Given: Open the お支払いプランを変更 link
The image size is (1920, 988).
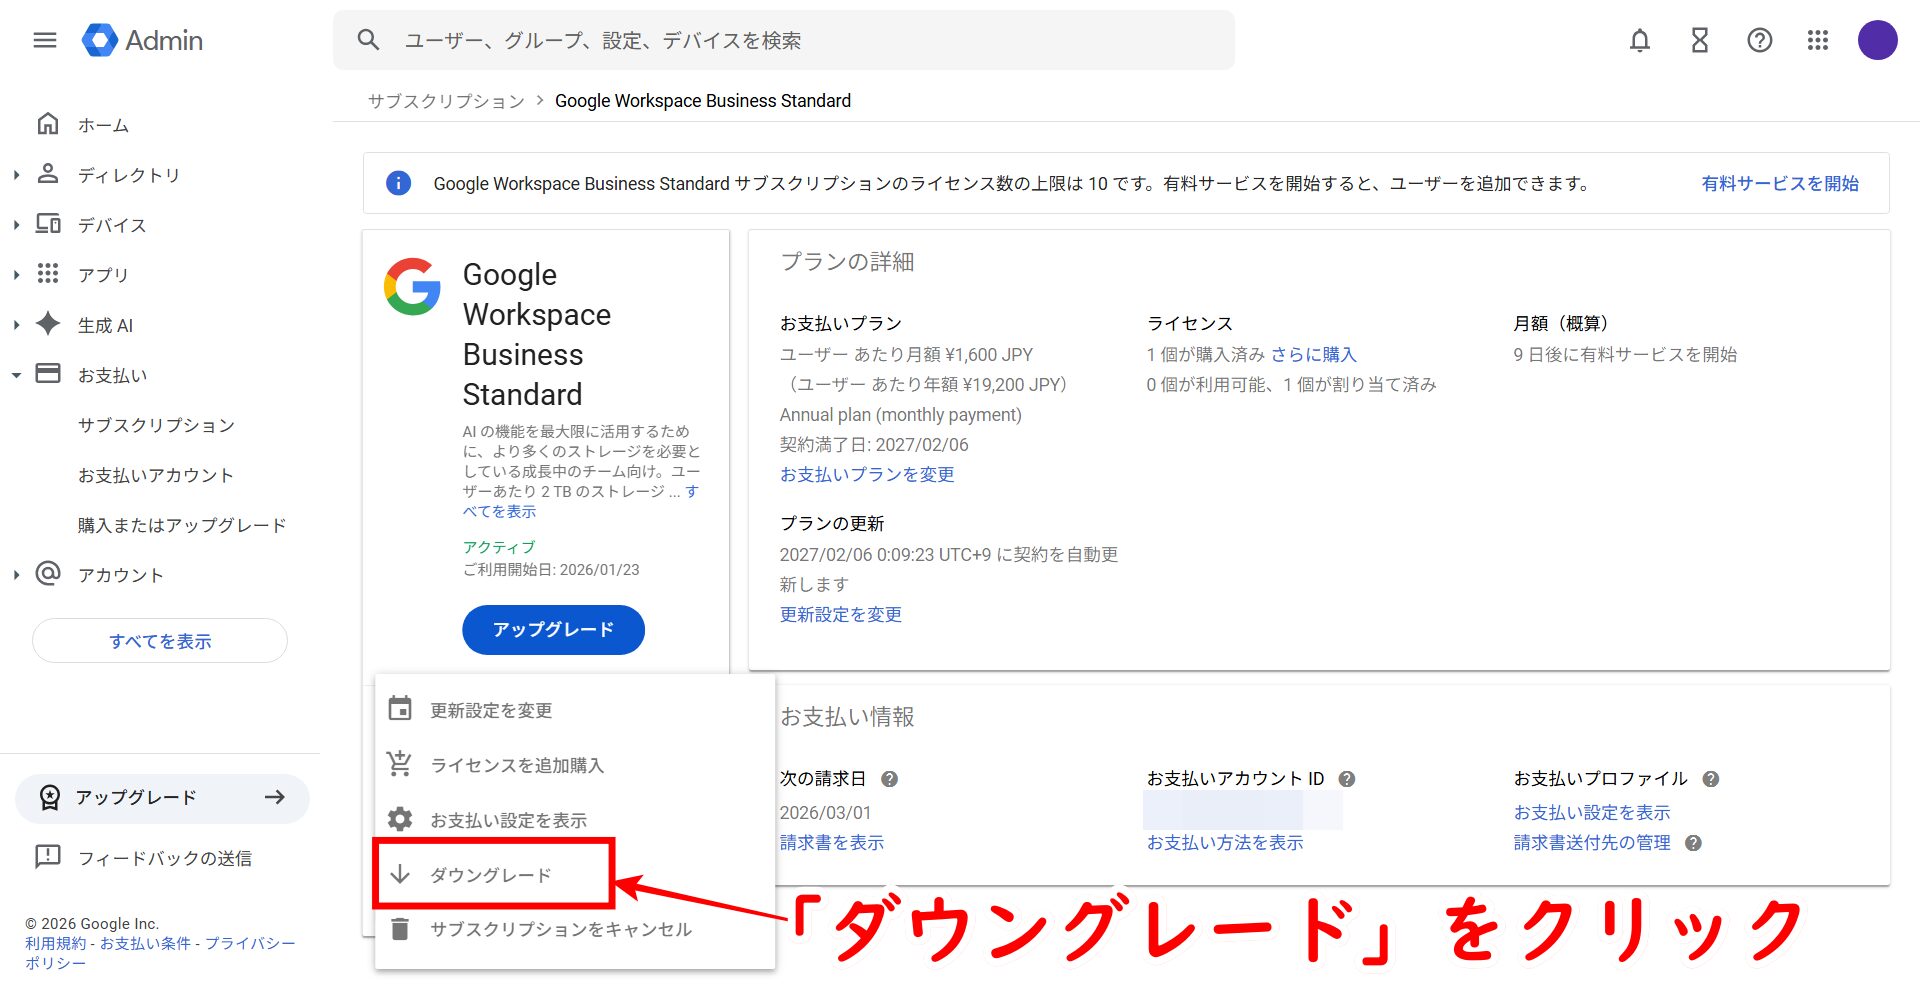Looking at the screenshot, I should (867, 474).
